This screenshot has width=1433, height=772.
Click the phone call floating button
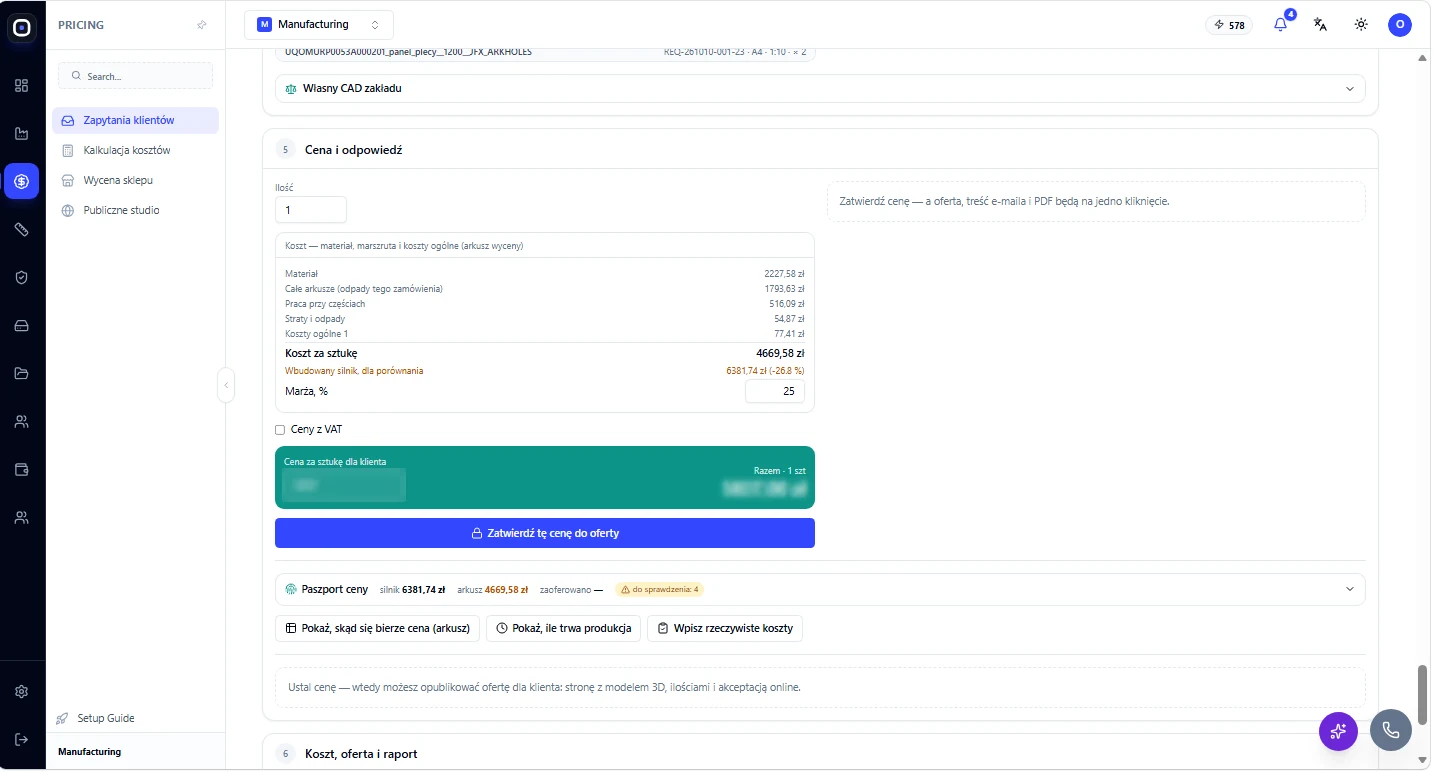pyautogui.click(x=1391, y=731)
